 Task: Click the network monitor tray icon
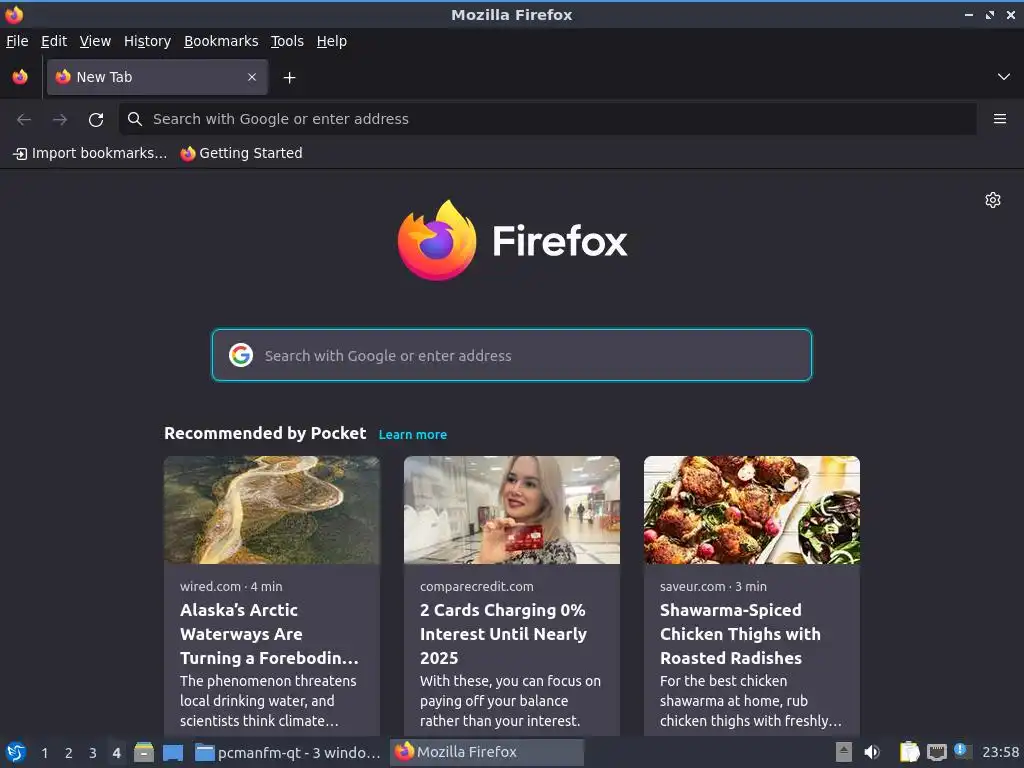tap(936, 752)
